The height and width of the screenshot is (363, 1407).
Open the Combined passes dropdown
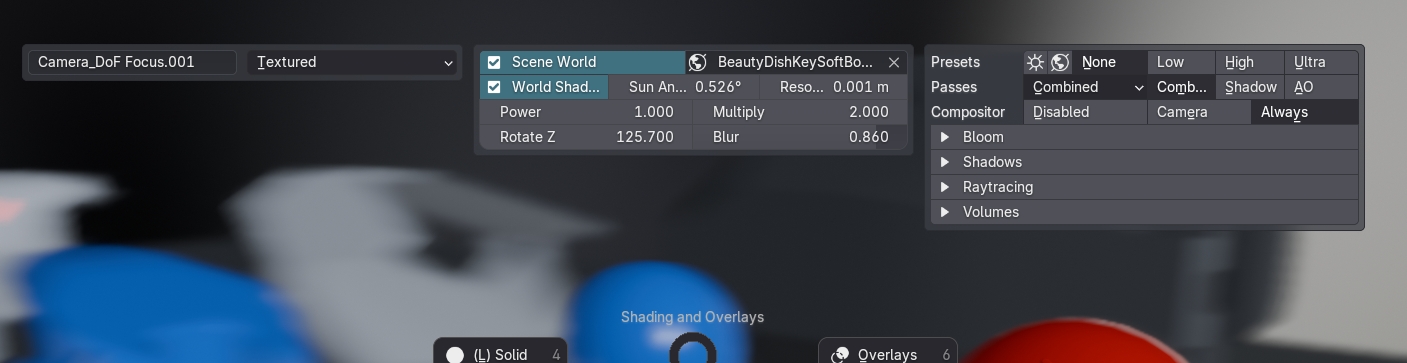point(1086,87)
